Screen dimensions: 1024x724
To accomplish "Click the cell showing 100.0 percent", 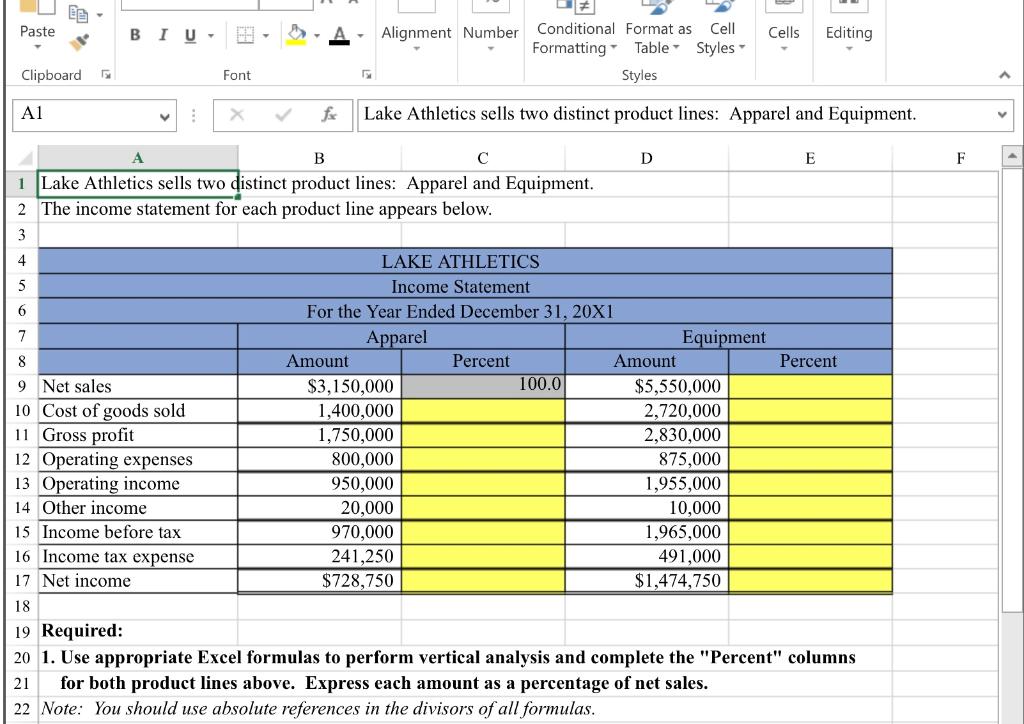I will coord(483,386).
